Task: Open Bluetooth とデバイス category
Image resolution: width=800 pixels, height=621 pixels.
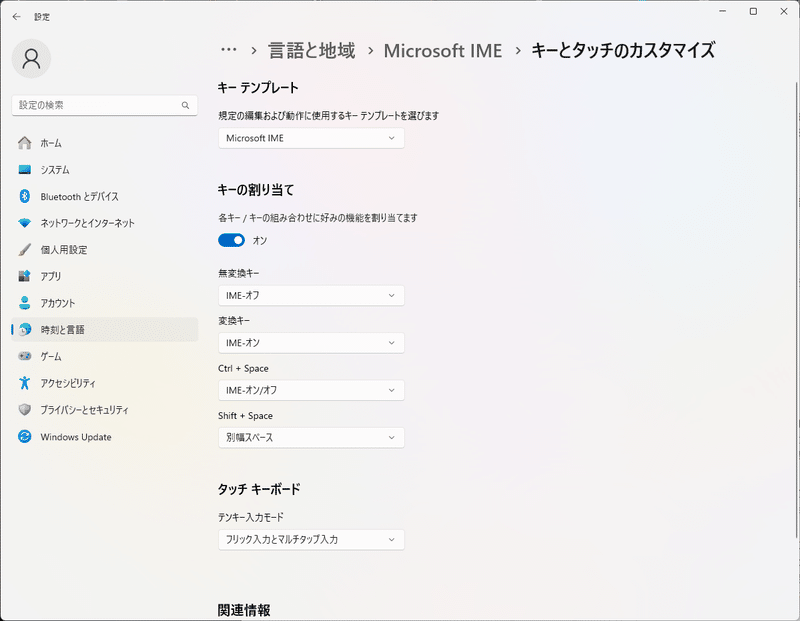Action: click(105, 196)
